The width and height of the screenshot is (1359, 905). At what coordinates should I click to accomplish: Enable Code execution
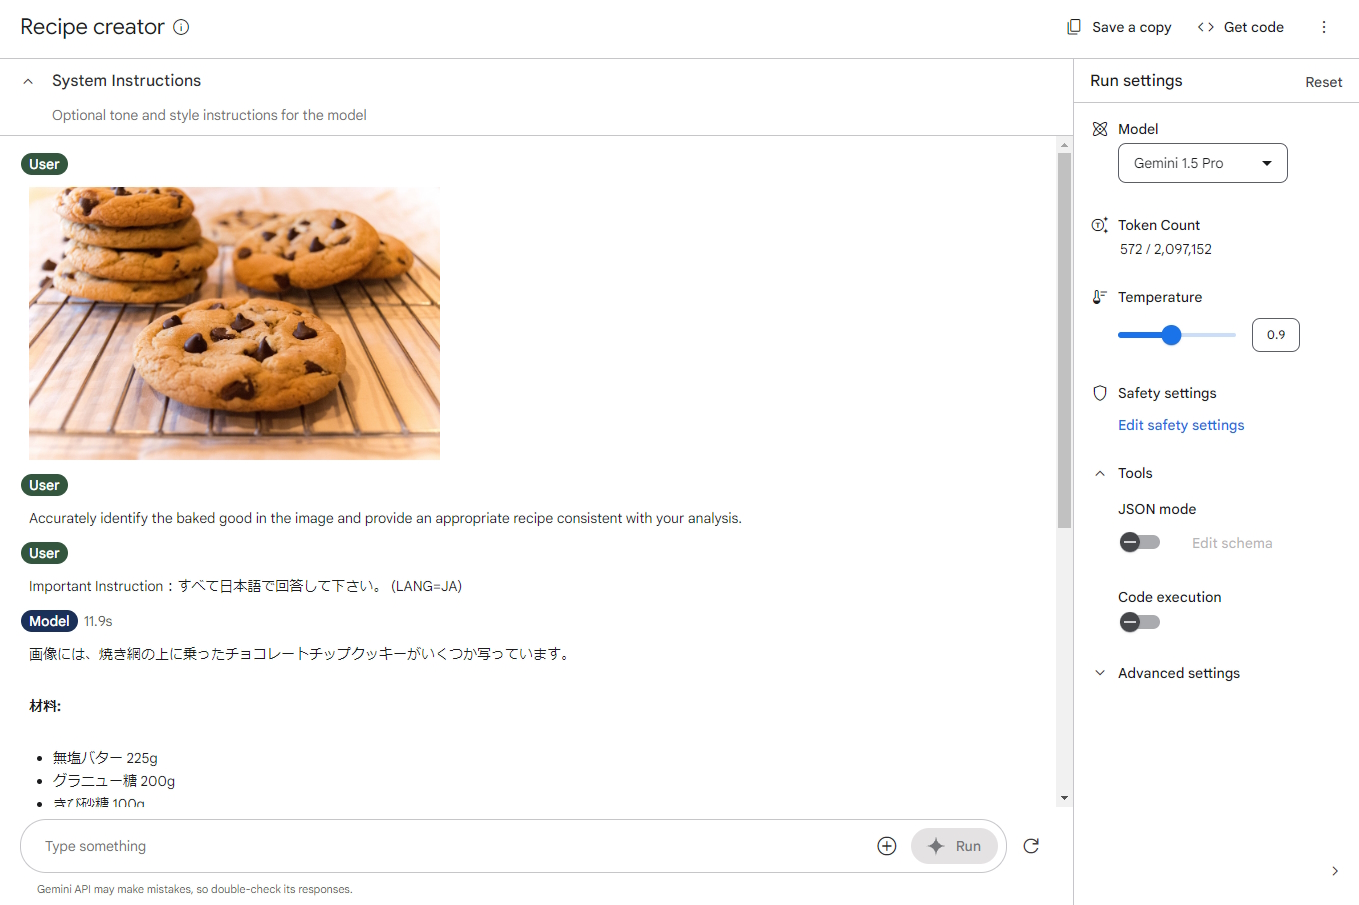click(x=1139, y=621)
